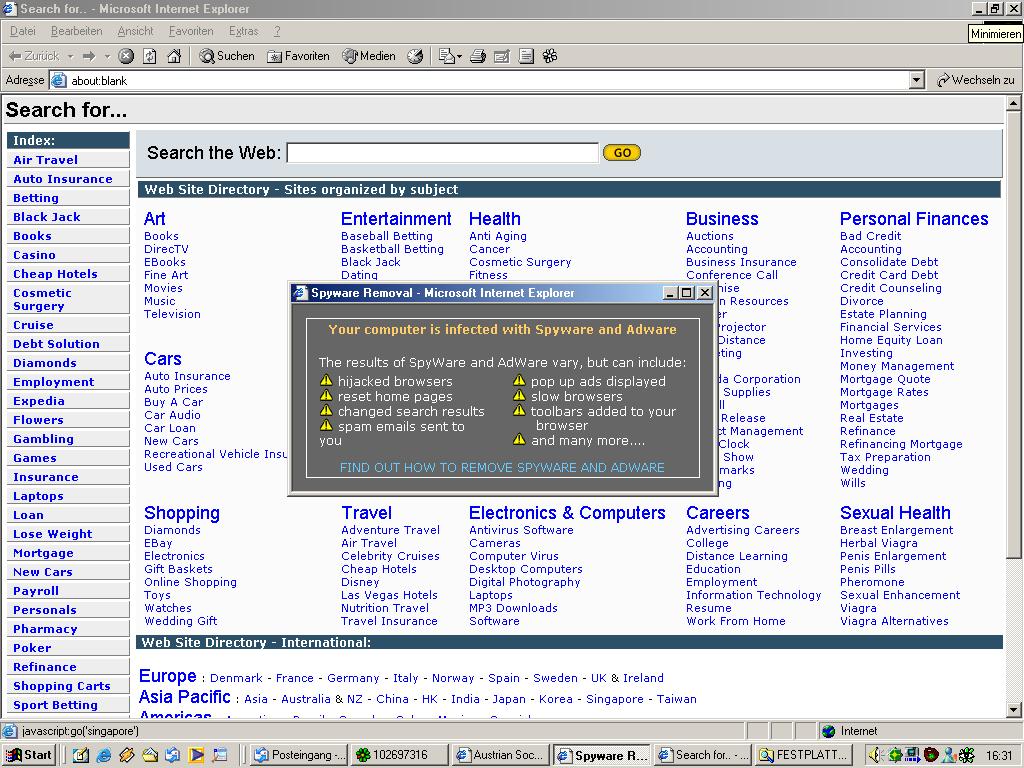Click FIND OUT HOW TO REMOVE SPYWARE link
This screenshot has height=768, width=1024.
click(x=502, y=468)
